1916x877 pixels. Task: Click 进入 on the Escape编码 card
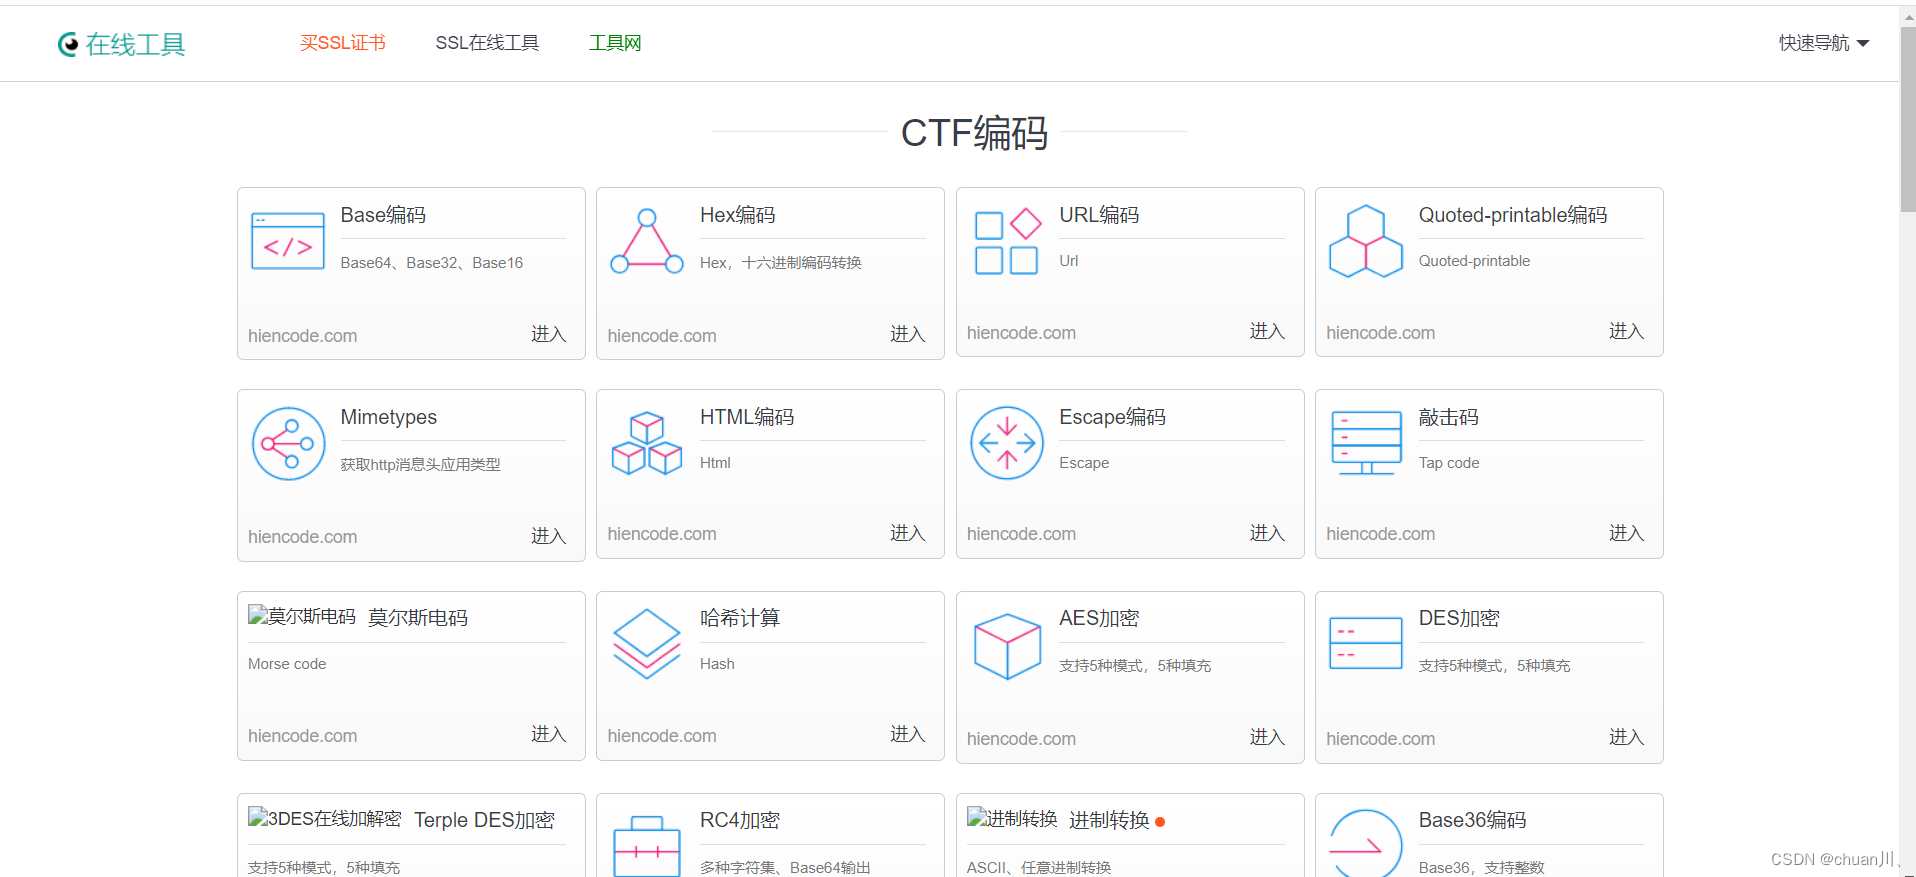click(1267, 533)
